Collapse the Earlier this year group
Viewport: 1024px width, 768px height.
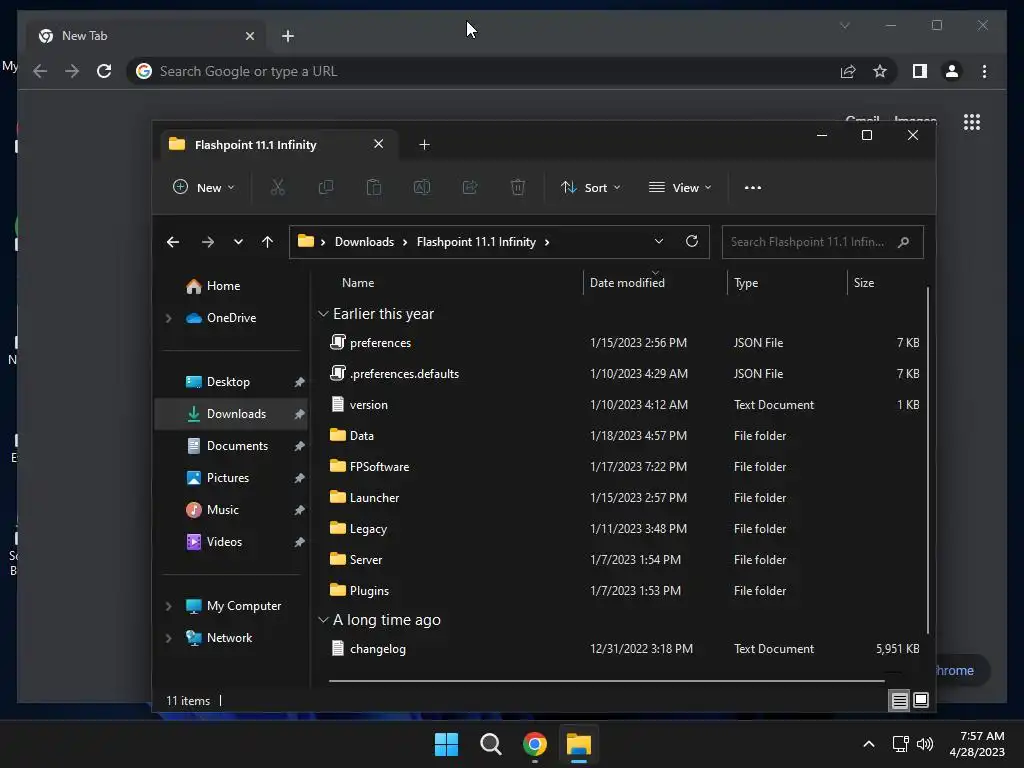click(x=323, y=314)
